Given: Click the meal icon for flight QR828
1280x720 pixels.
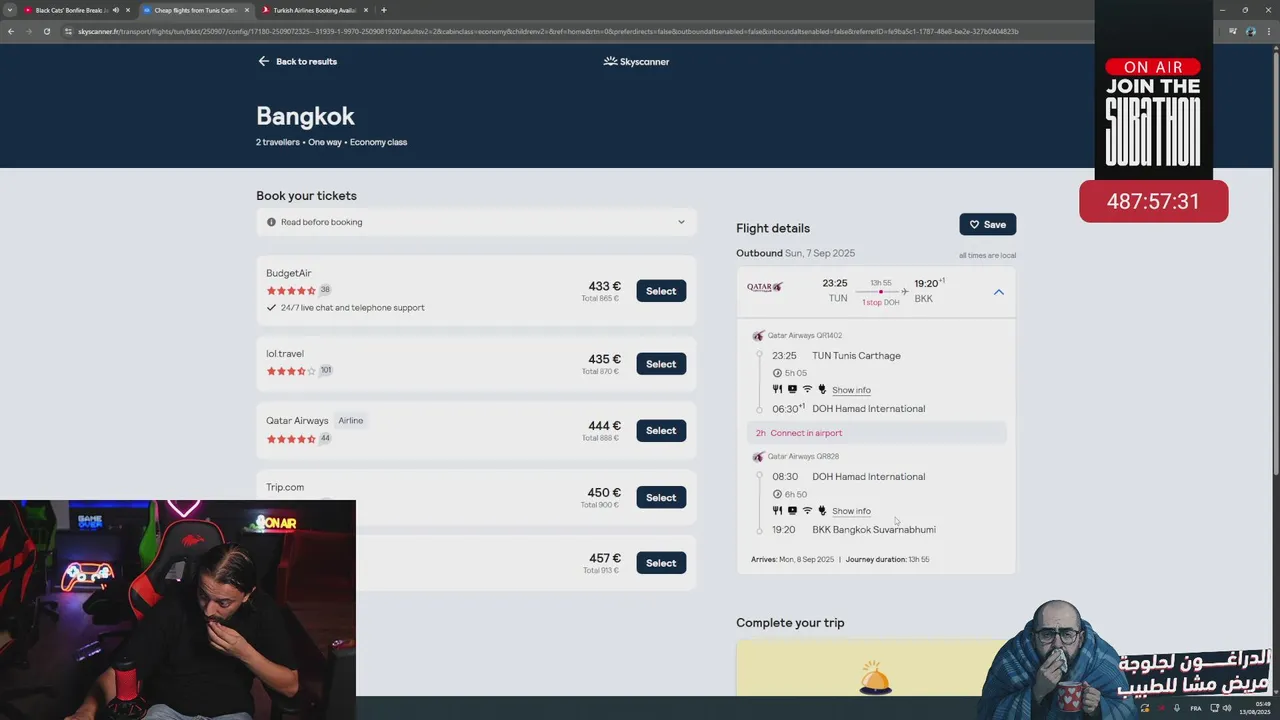Looking at the screenshot, I should pos(777,510).
